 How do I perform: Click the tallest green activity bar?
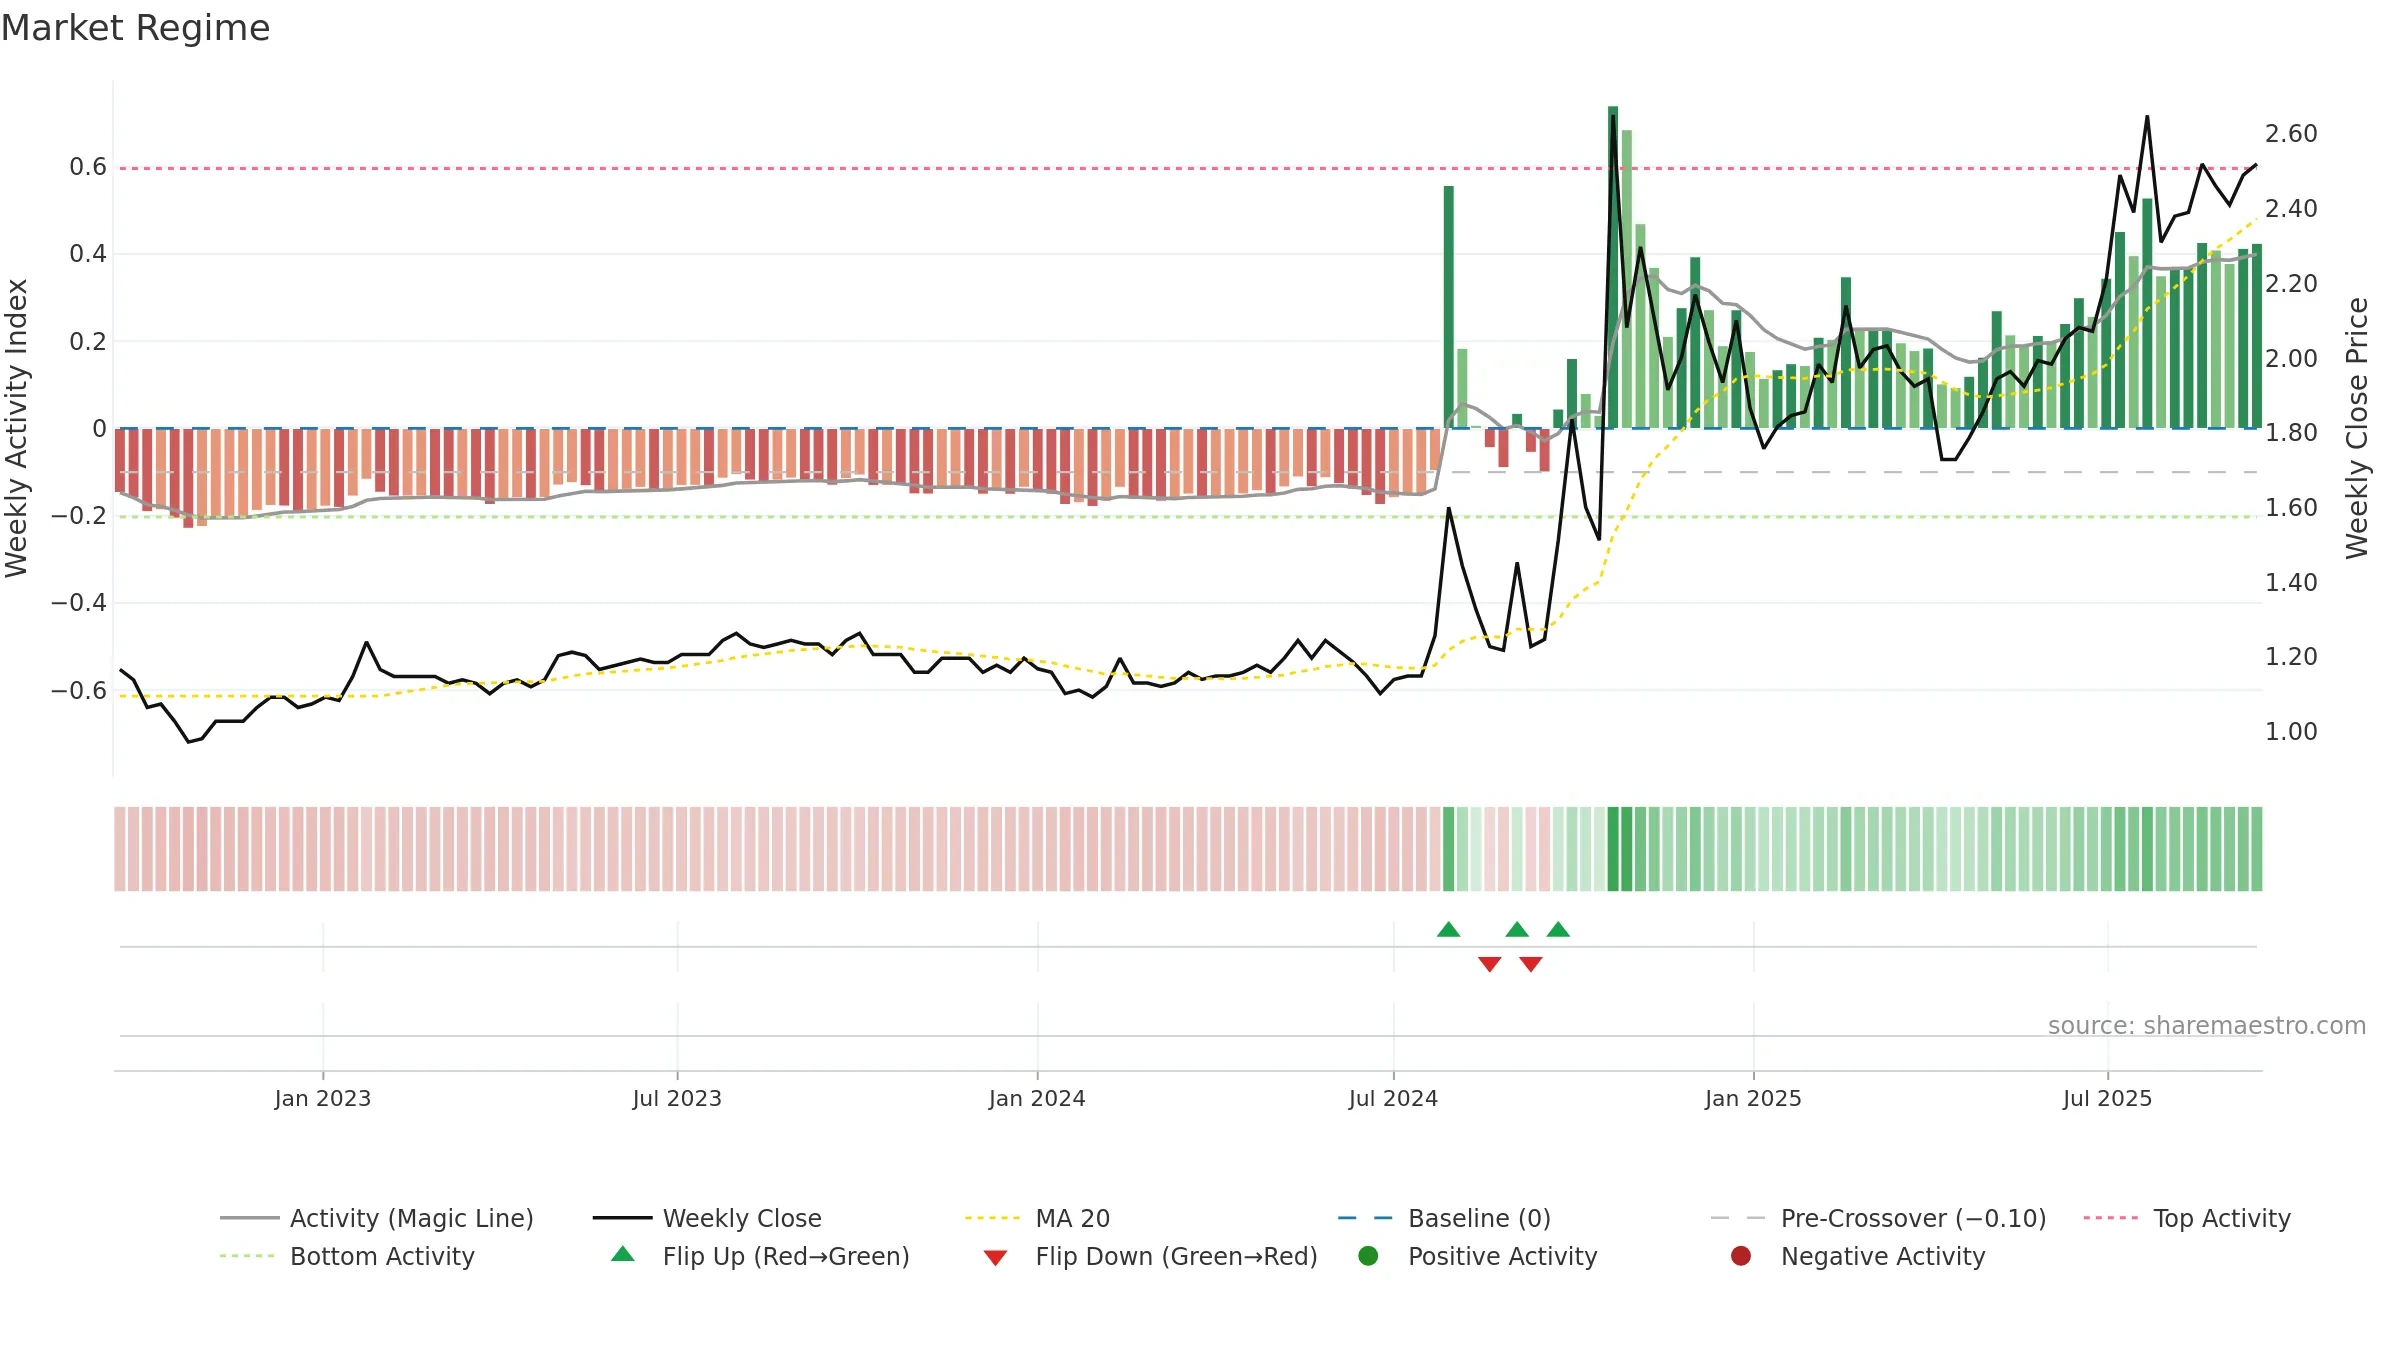(x=1613, y=267)
